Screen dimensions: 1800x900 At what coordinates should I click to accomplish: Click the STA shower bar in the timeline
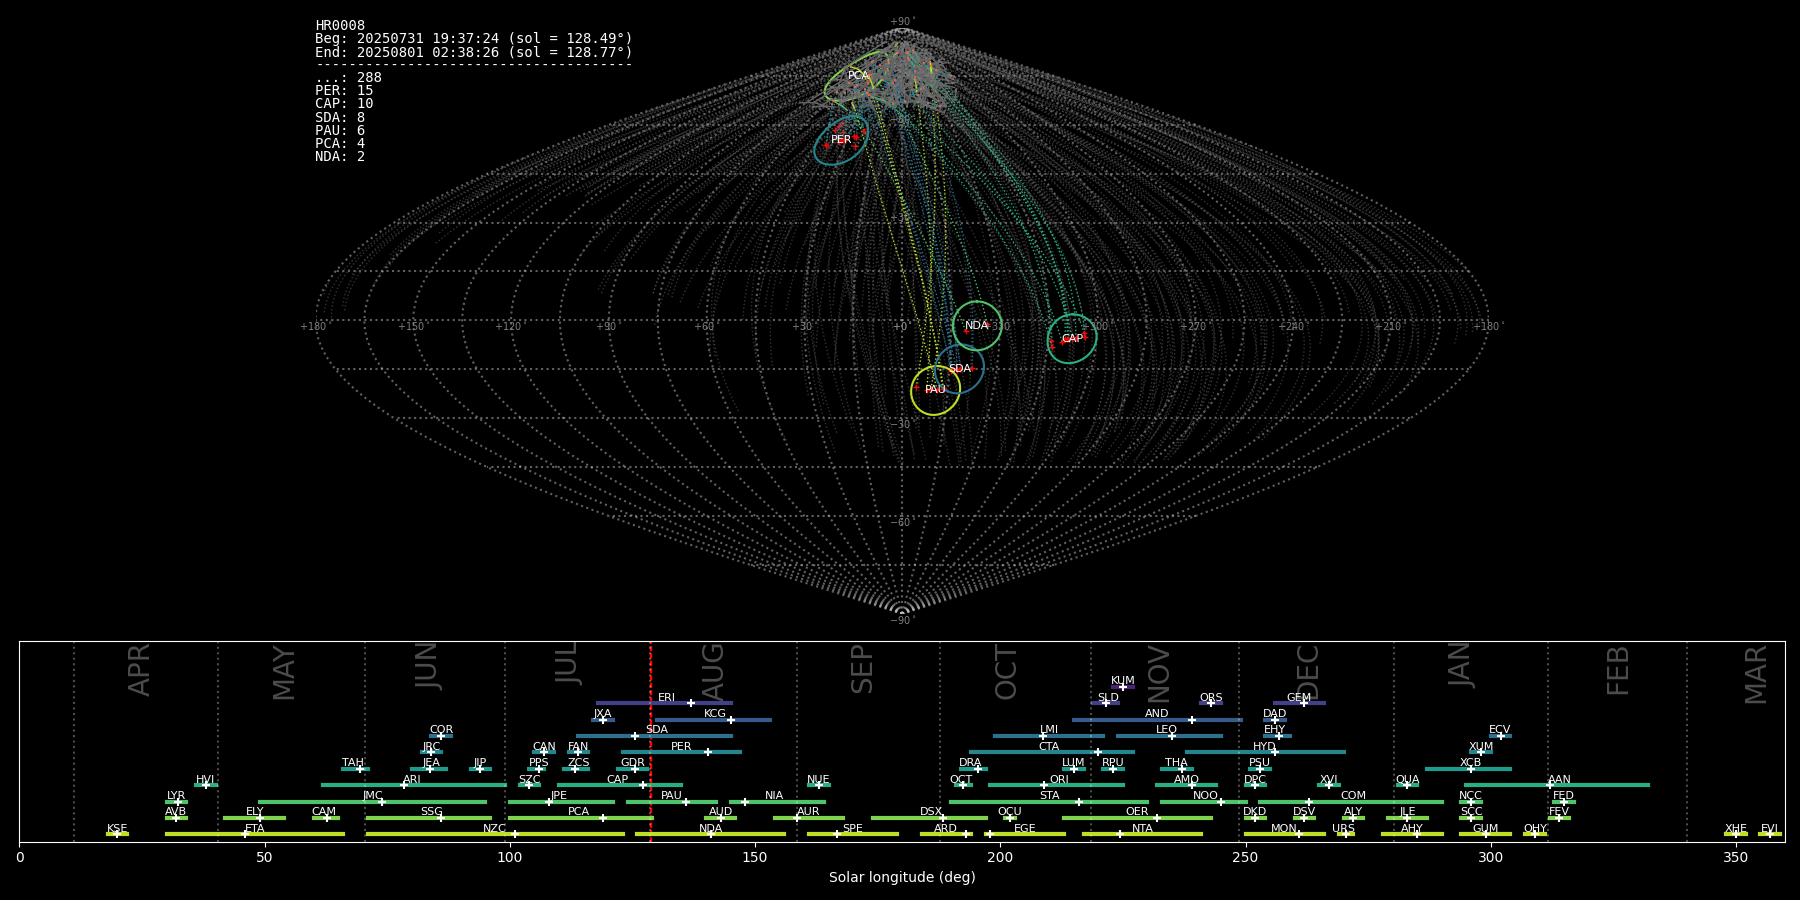tap(1049, 802)
